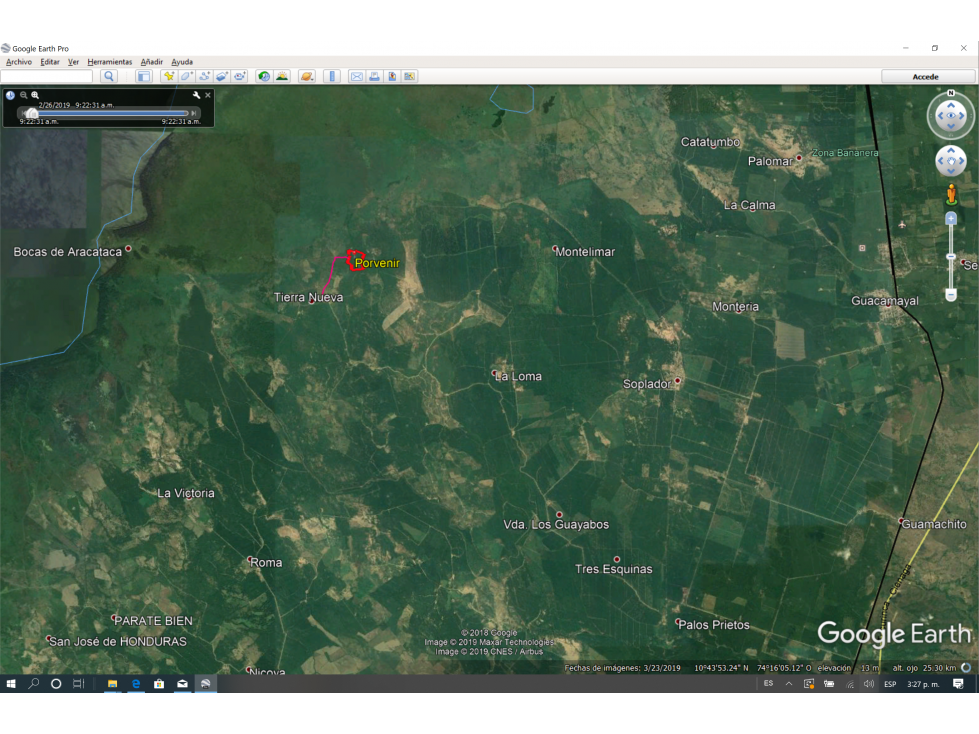This screenshot has width=979, height=734.
Task: Click into the search input field
Action: [47, 76]
